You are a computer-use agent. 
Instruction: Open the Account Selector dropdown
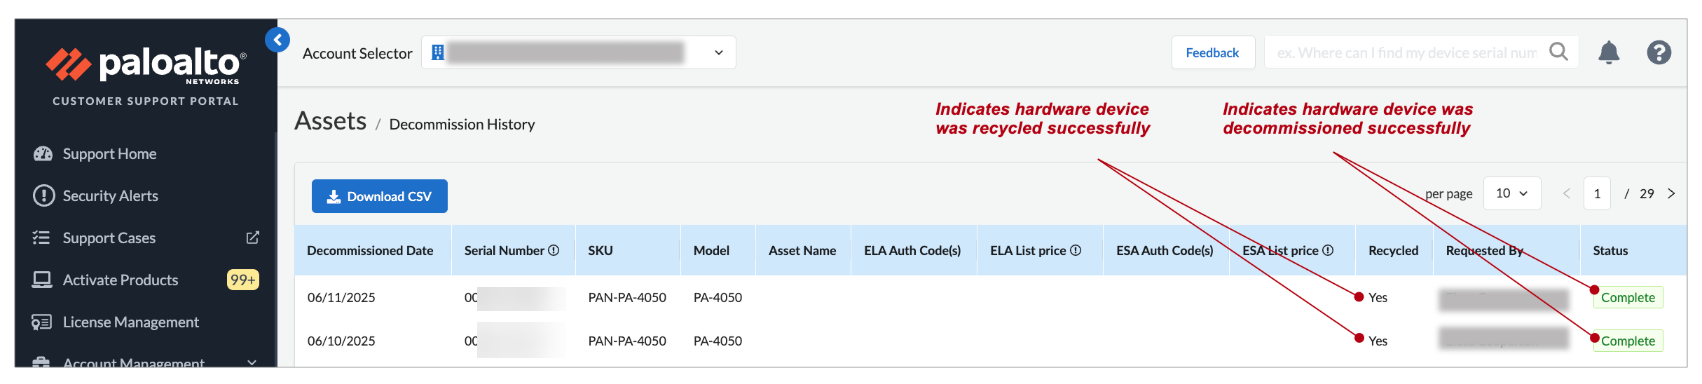coord(579,53)
